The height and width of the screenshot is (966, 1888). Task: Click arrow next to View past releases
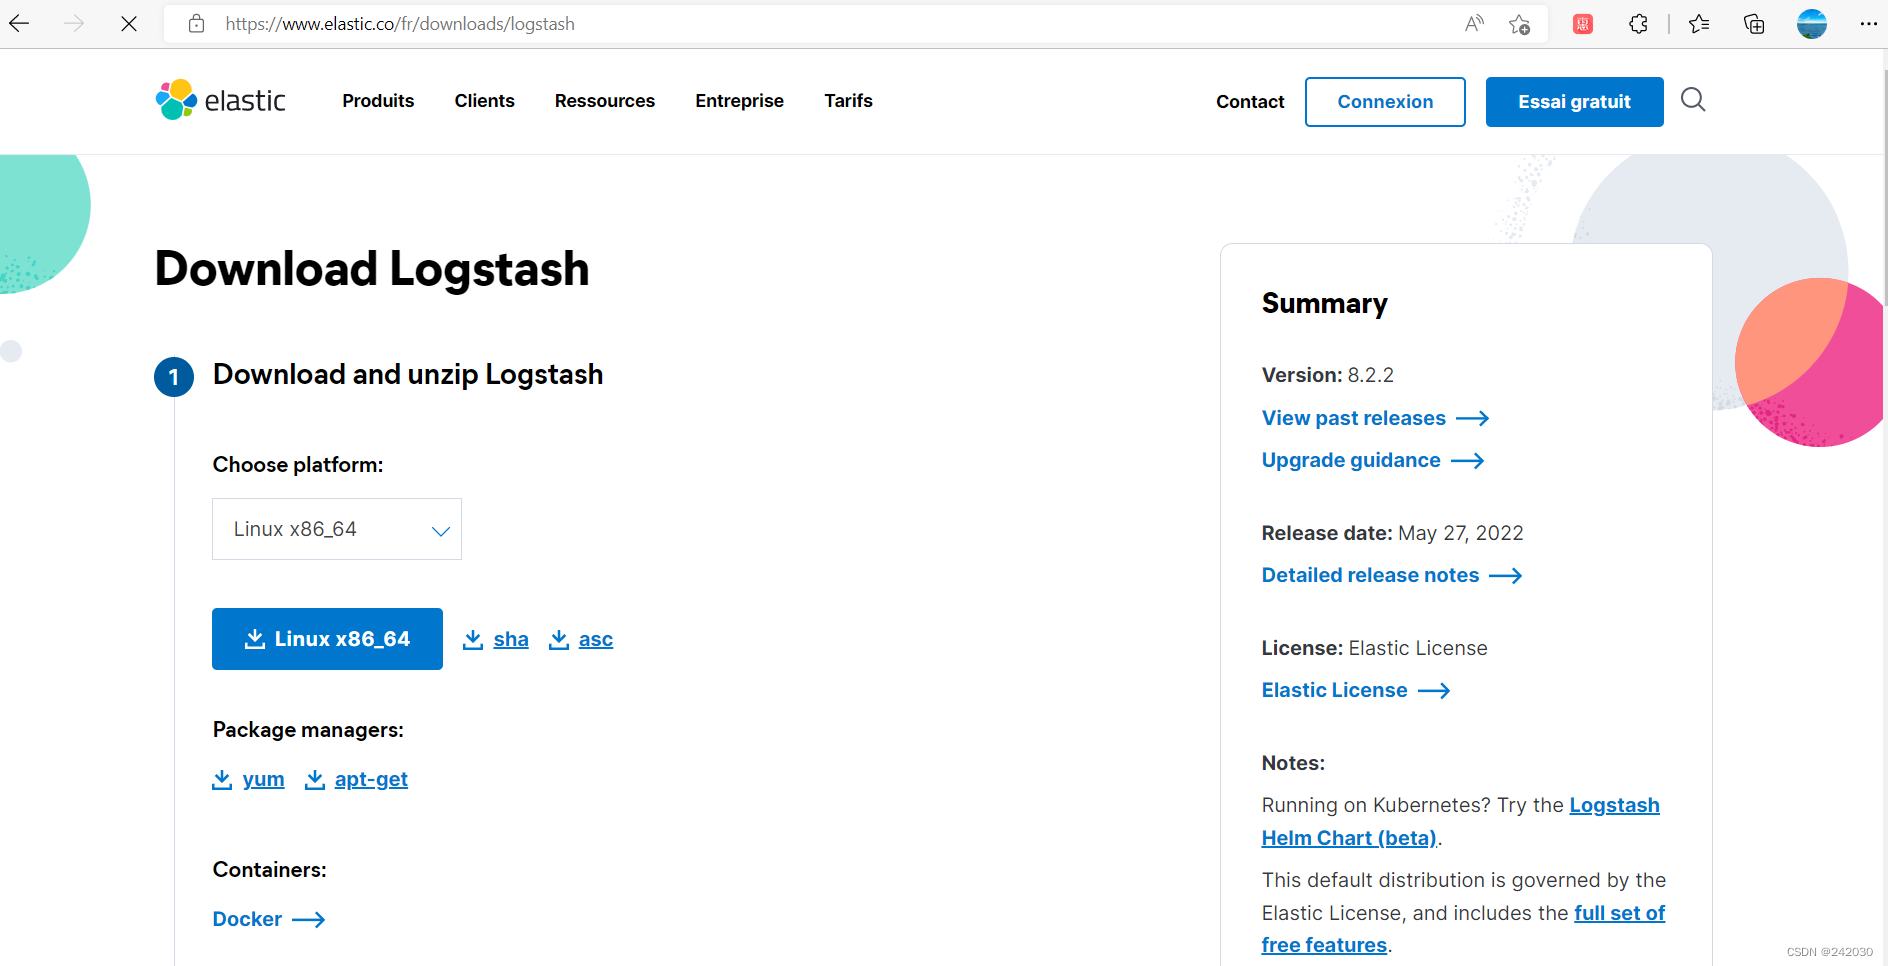coord(1473,418)
